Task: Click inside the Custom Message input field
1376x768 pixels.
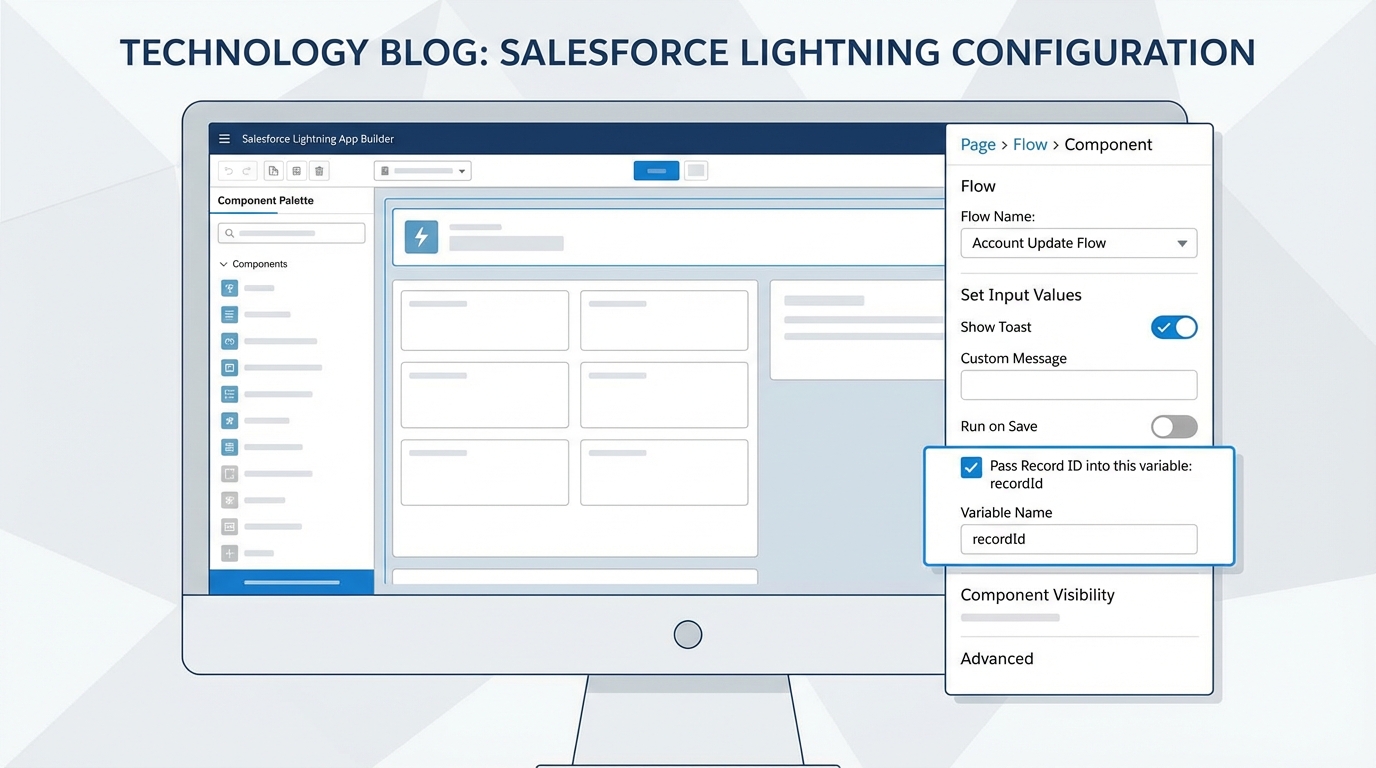Action: 1078,385
